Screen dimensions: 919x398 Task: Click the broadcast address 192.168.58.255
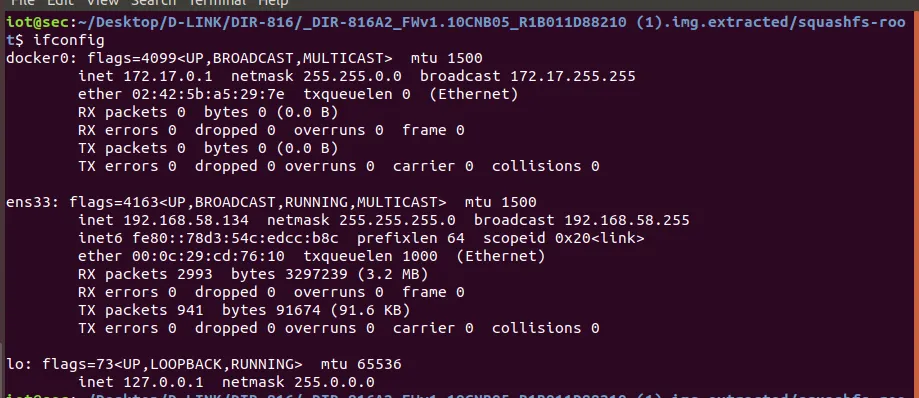click(627, 220)
